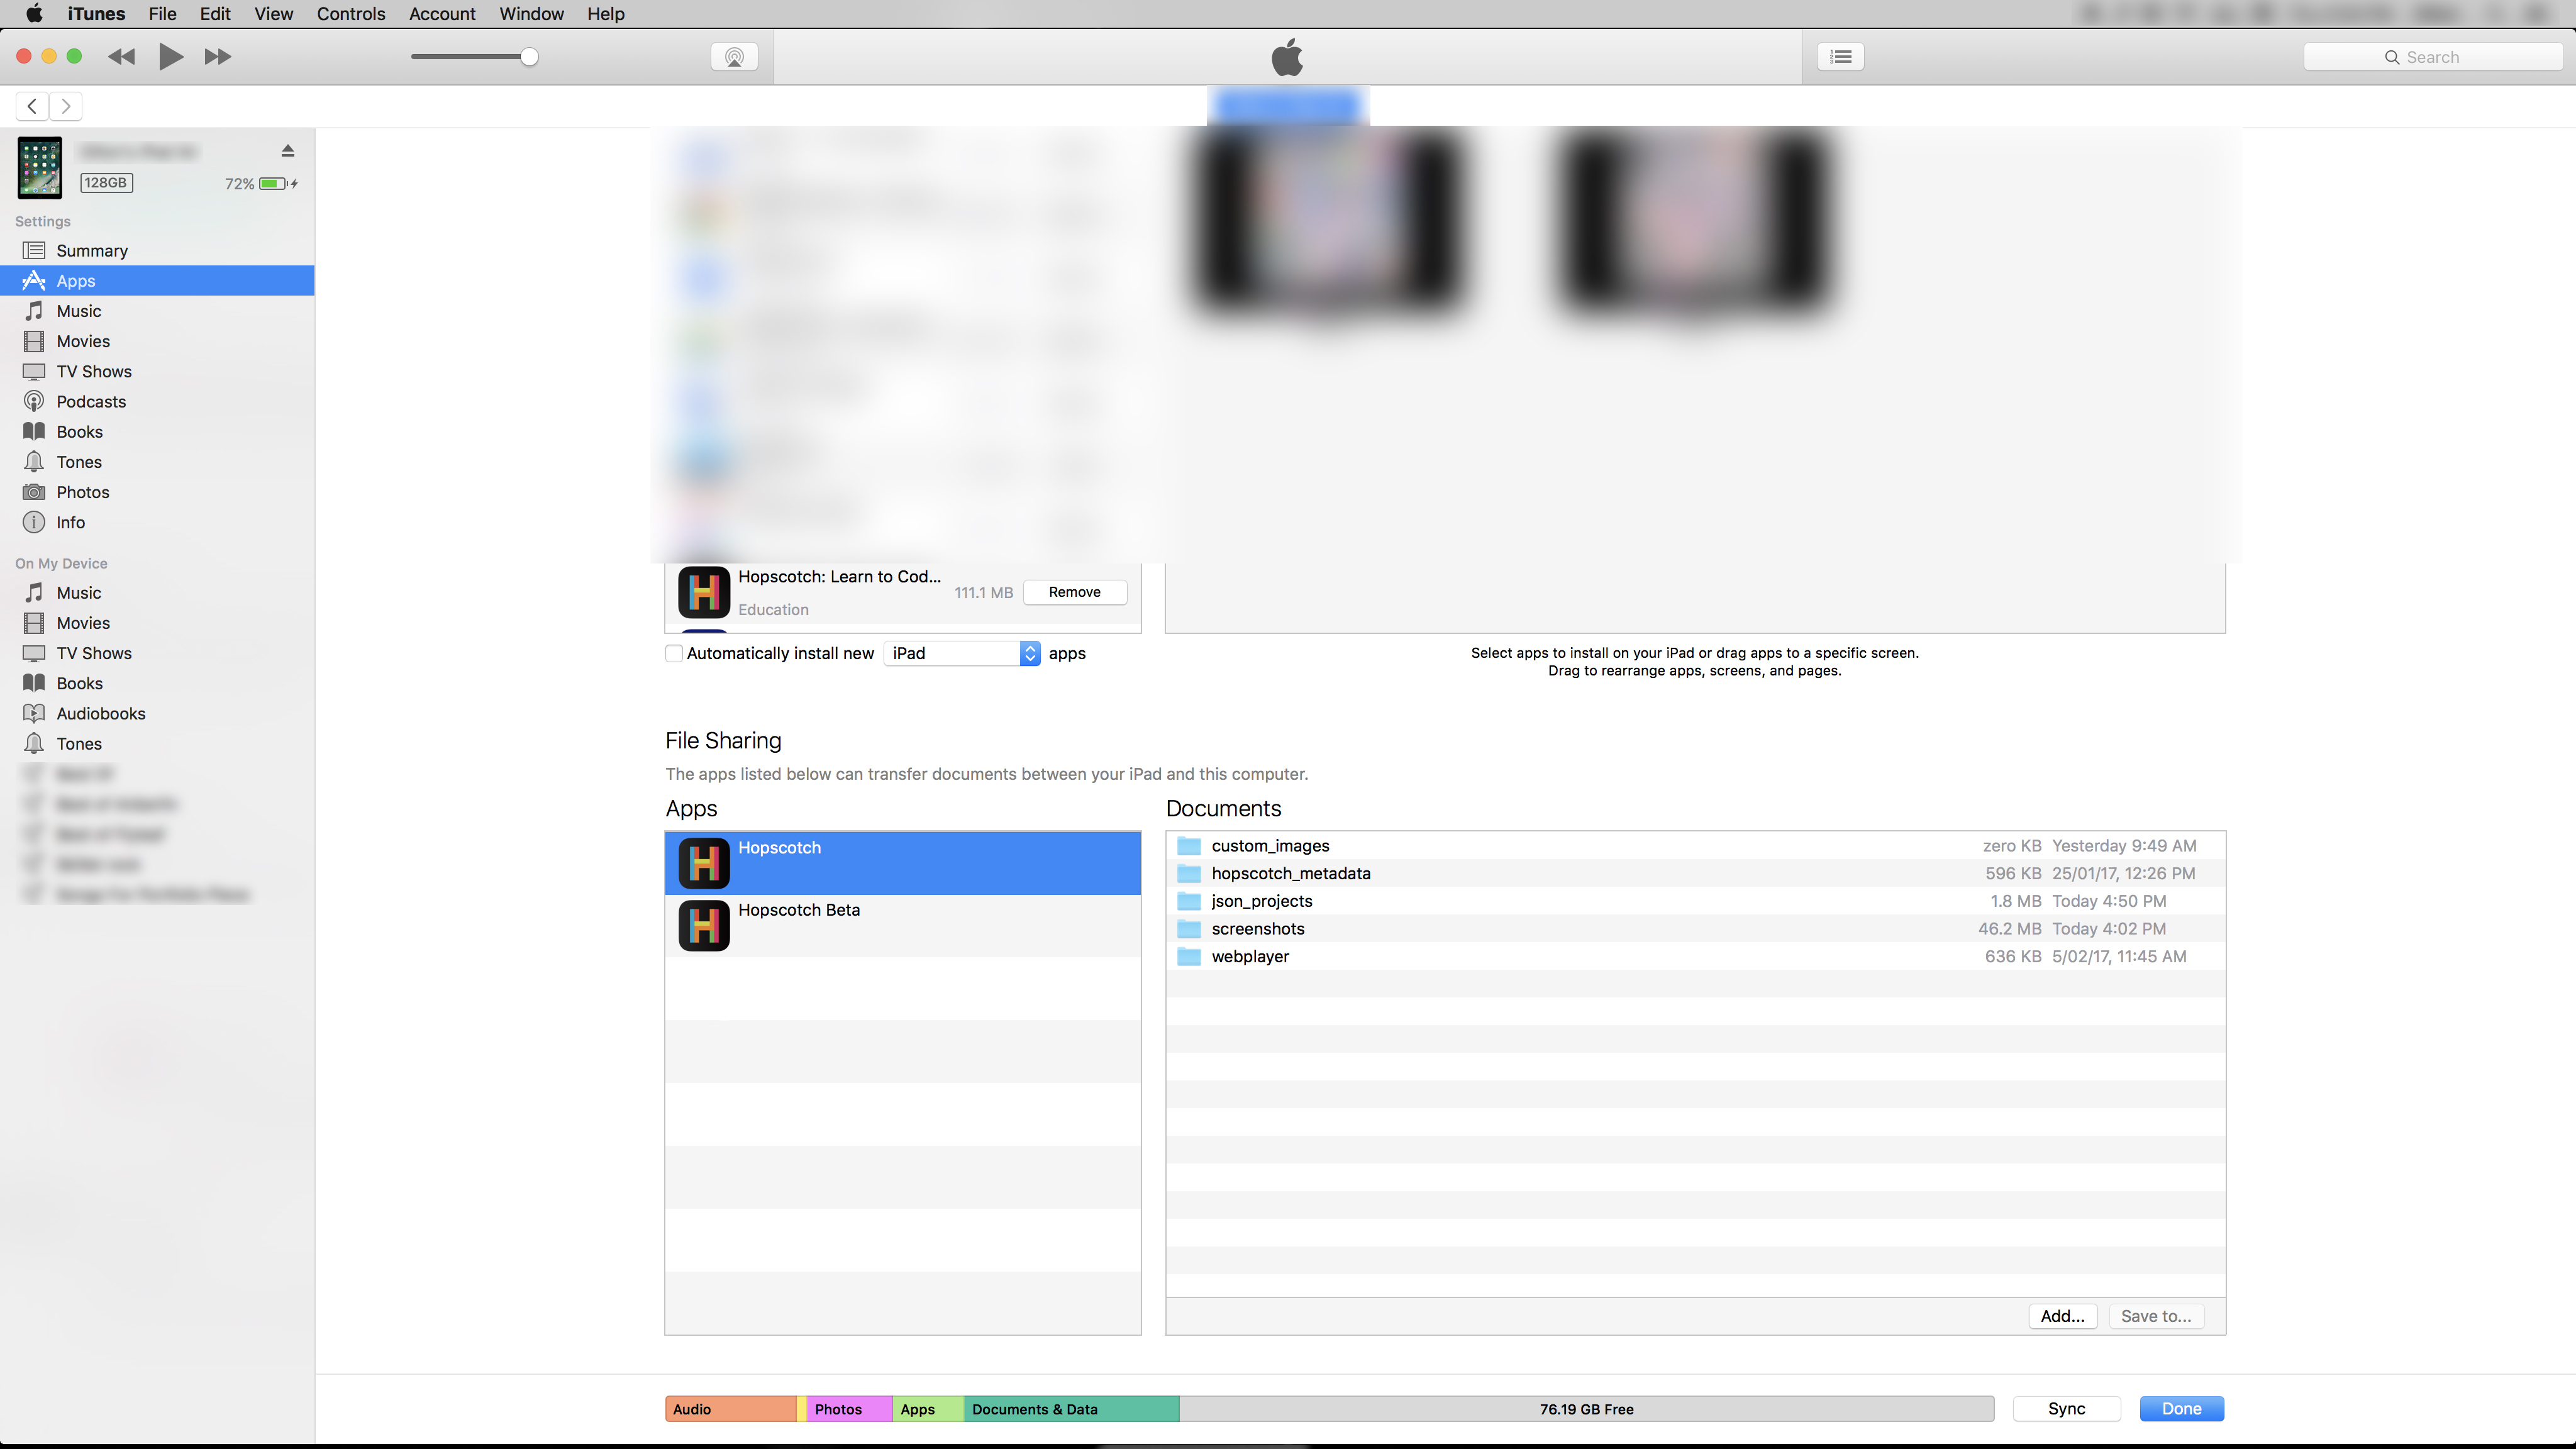Click the Sync button
The height and width of the screenshot is (1449, 2576).
(2066, 1408)
